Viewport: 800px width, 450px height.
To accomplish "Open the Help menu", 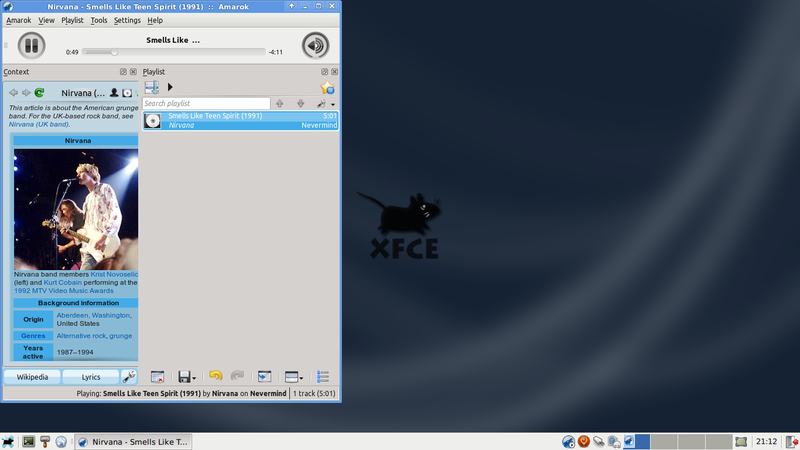I will click(155, 20).
